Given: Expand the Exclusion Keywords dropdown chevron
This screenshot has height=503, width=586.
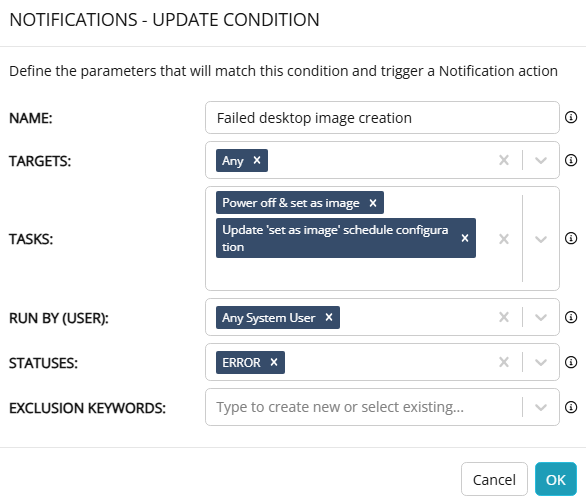Looking at the screenshot, I should (541, 407).
